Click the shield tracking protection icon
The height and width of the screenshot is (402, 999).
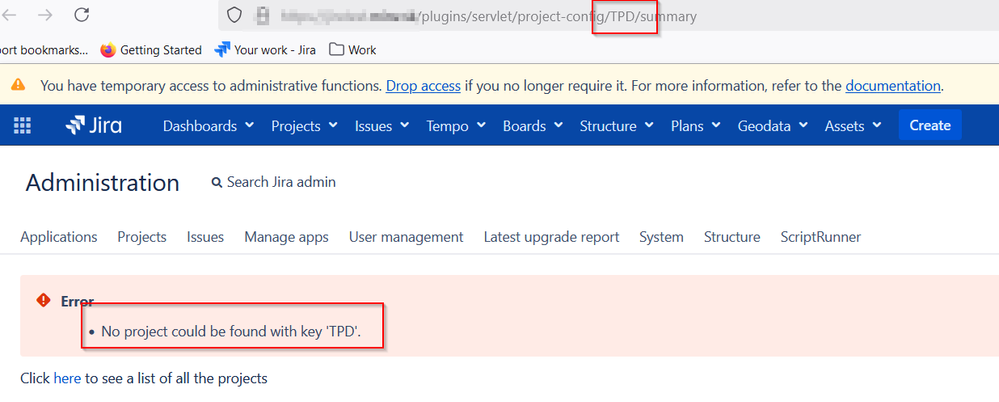(234, 15)
